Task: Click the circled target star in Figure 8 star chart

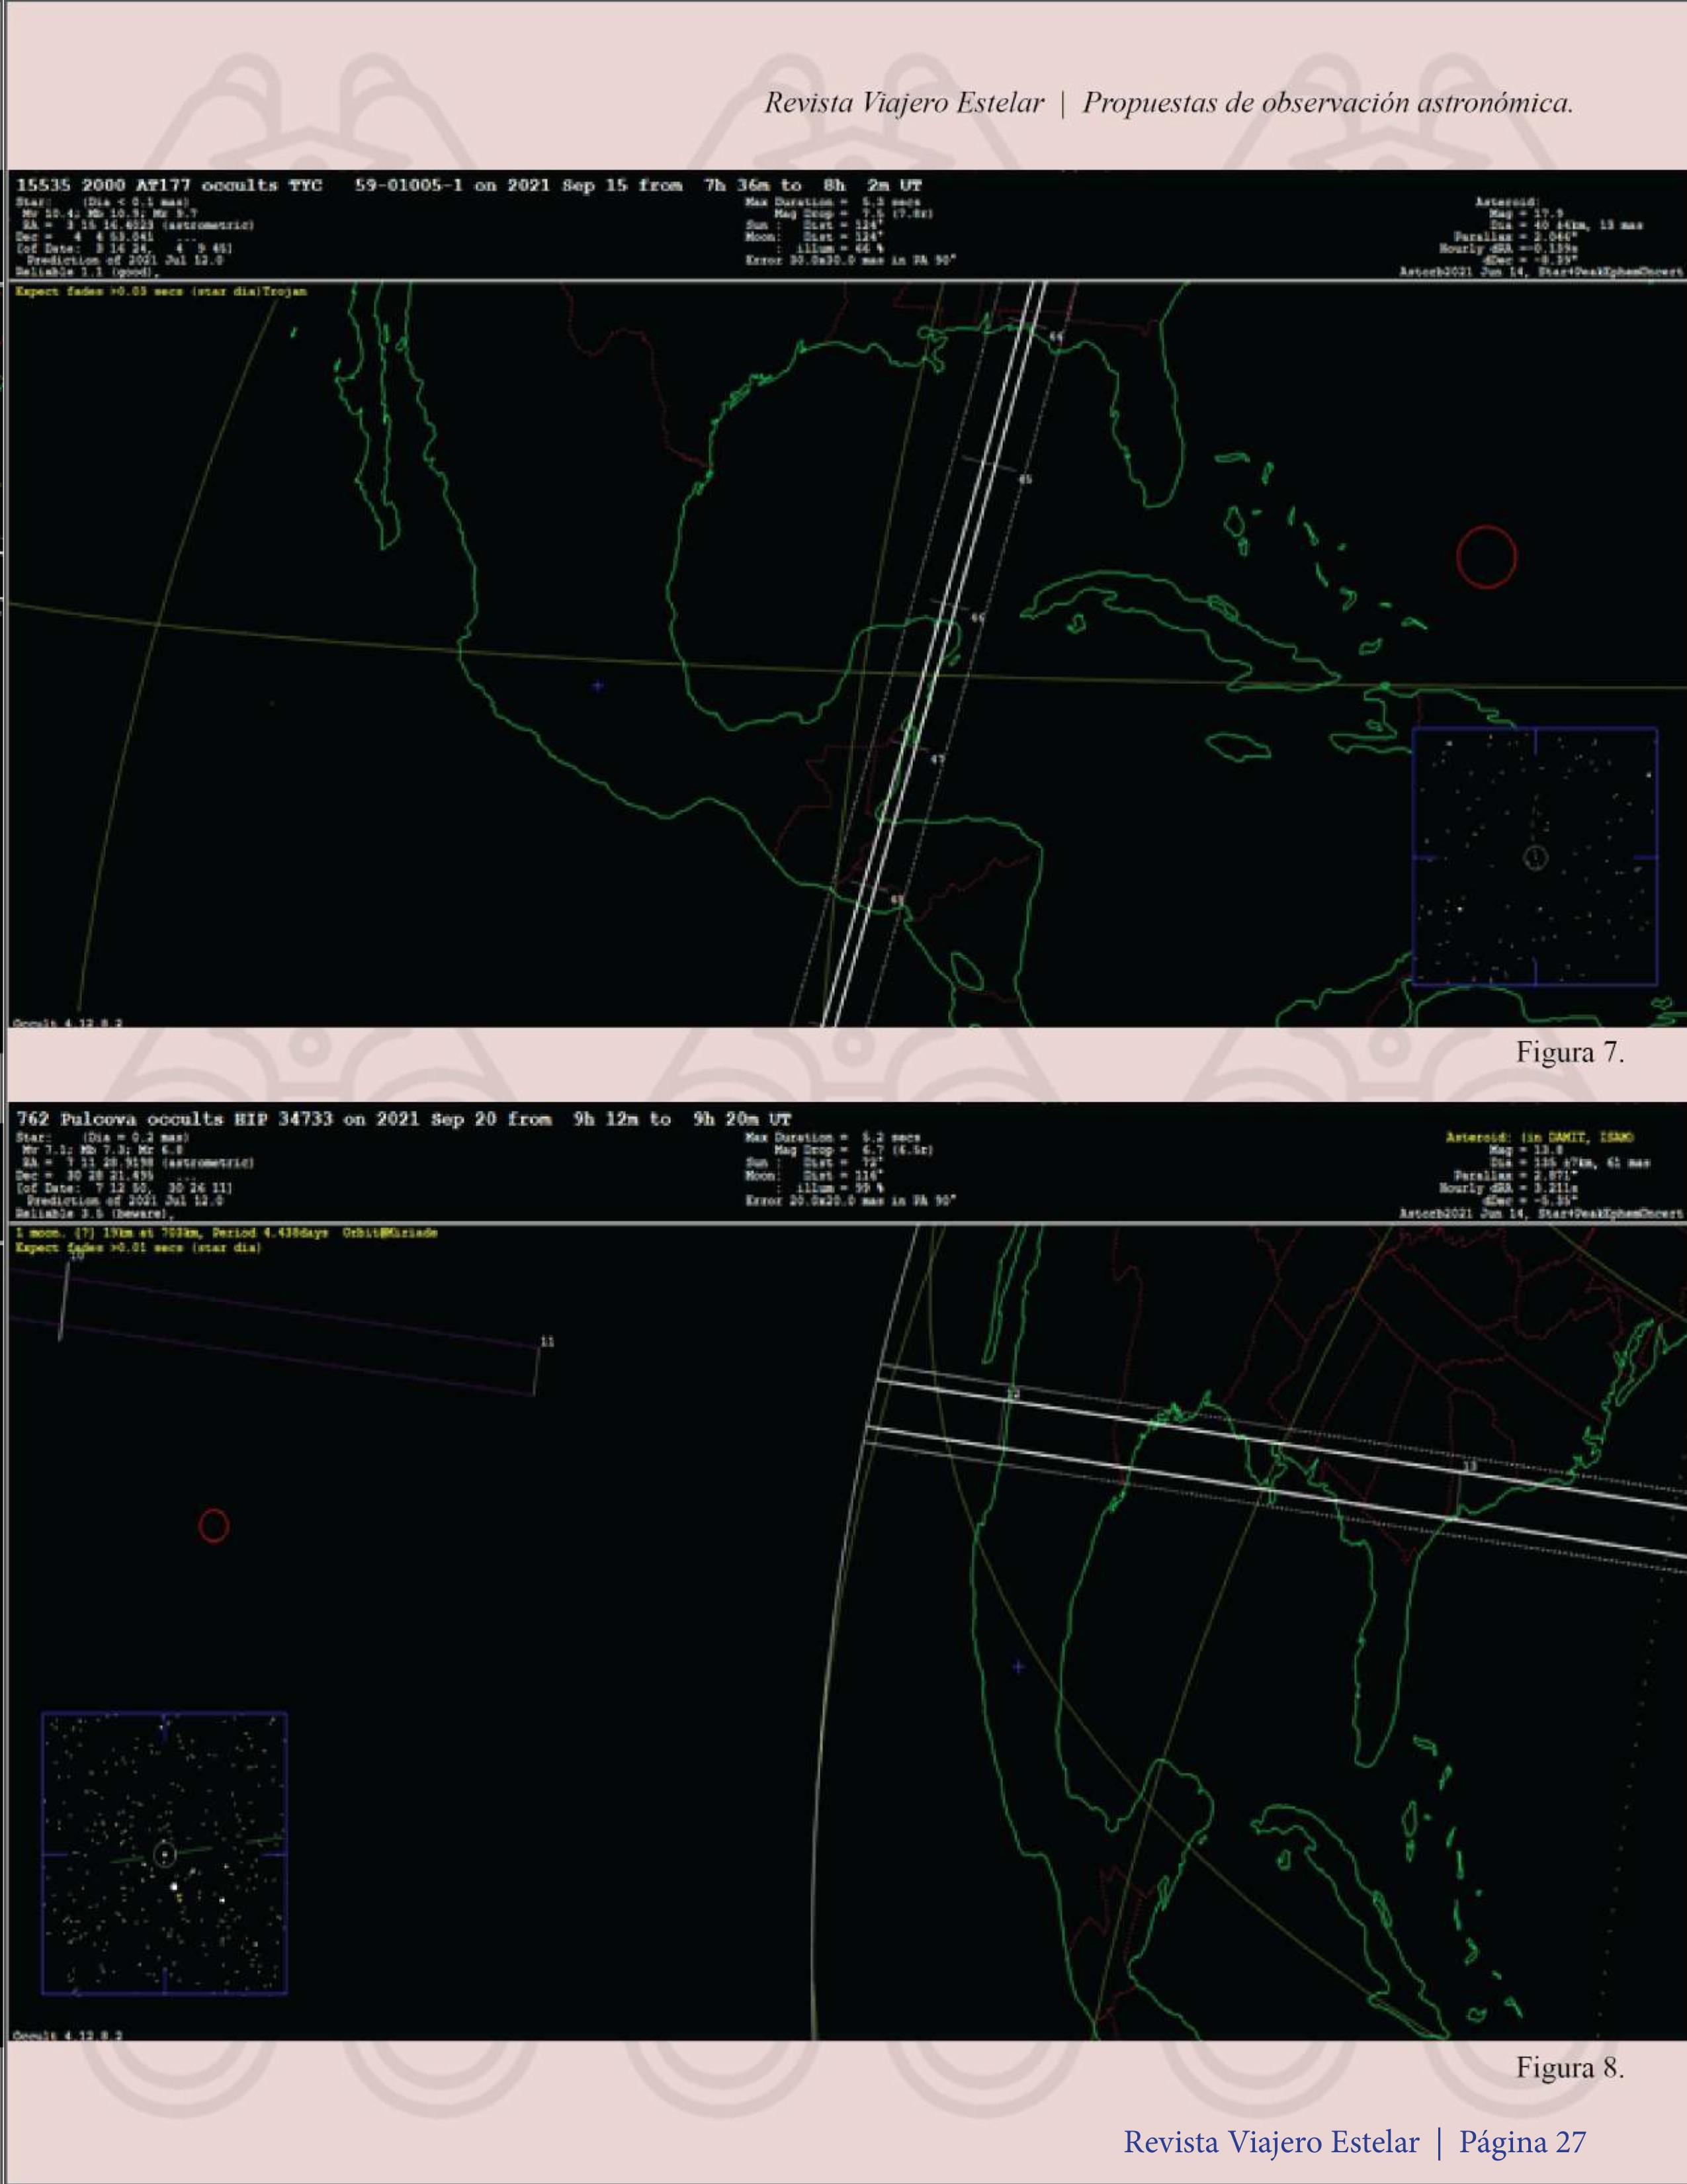Action: pos(165,1855)
